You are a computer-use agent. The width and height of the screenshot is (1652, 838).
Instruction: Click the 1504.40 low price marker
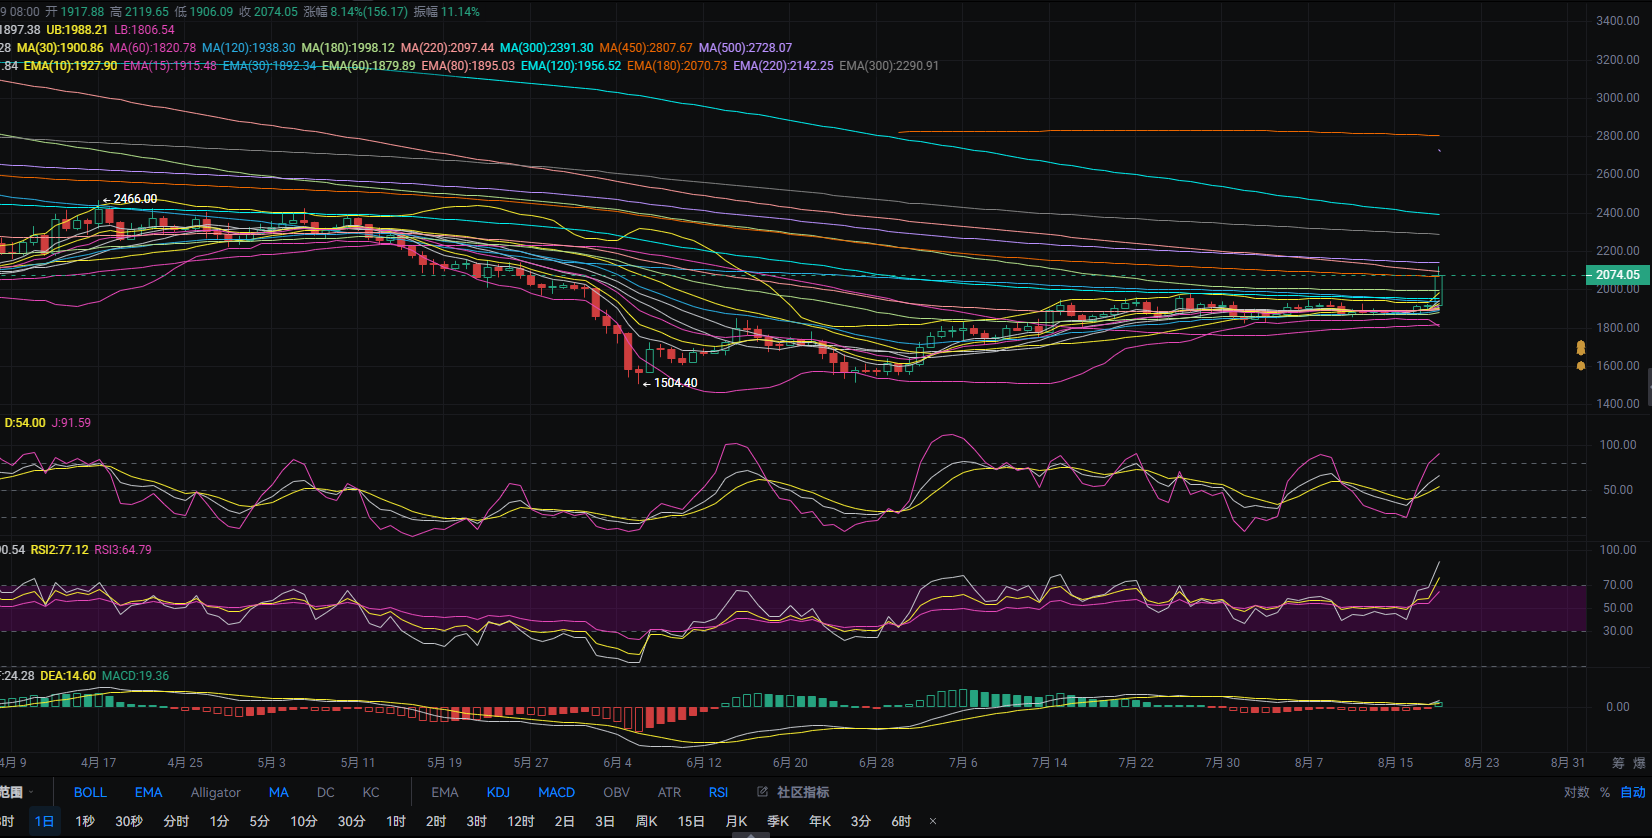click(675, 383)
